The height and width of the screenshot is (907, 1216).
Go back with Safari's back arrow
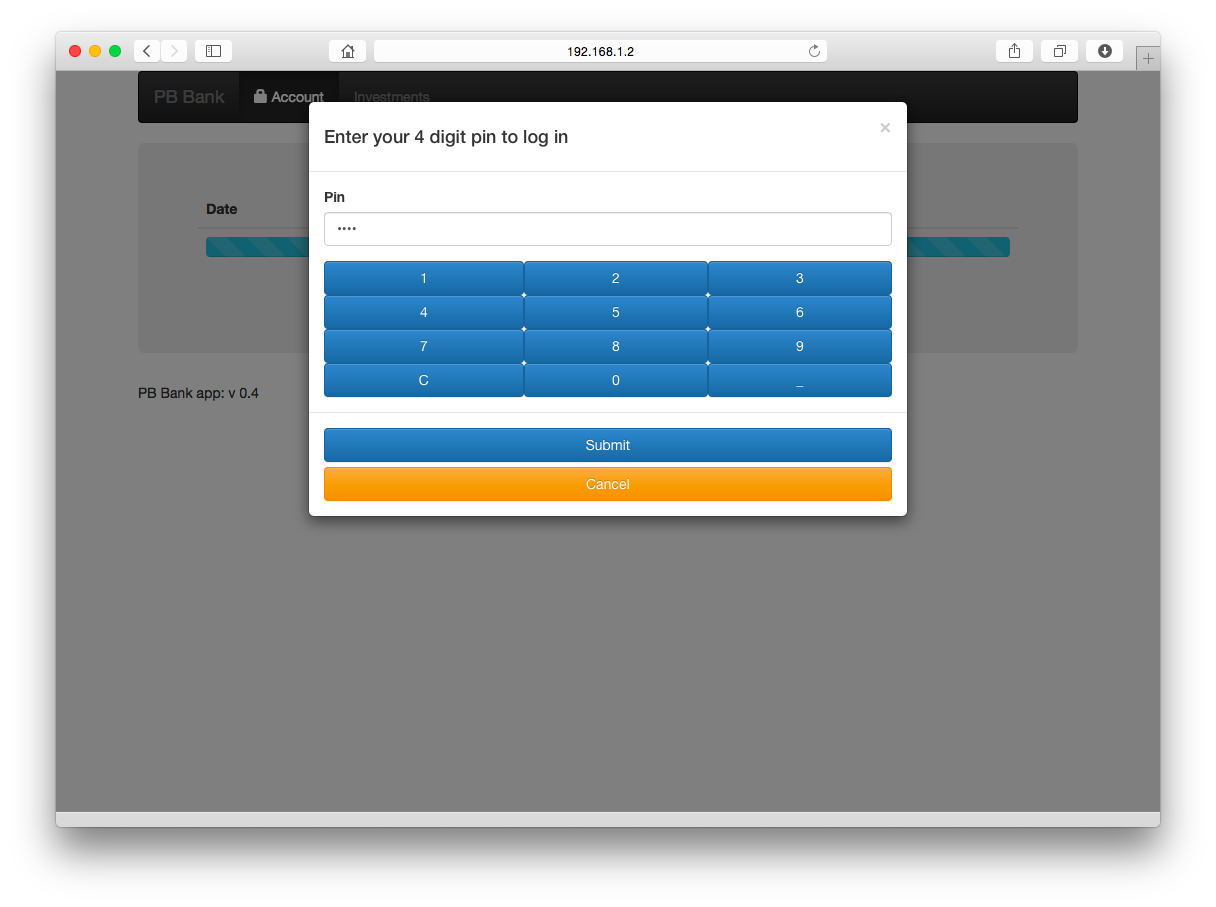tap(147, 51)
